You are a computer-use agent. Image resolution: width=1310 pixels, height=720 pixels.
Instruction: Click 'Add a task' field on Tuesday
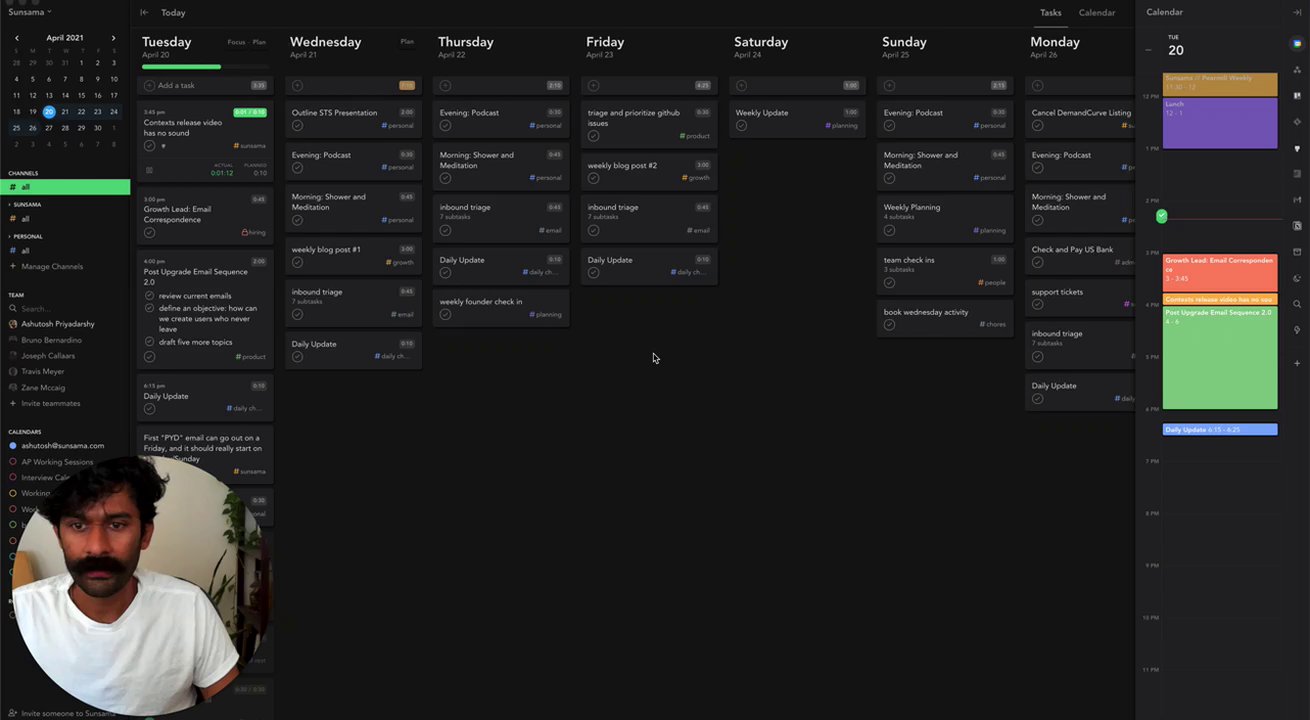[205, 86]
